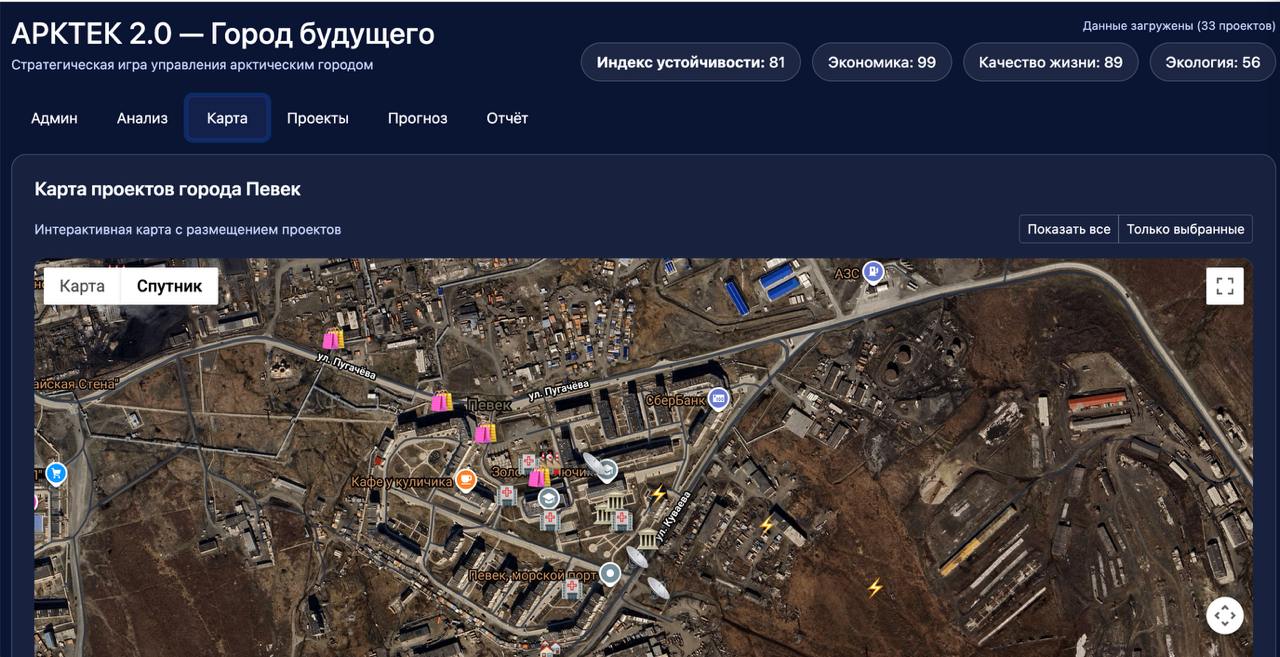Click the graduation cap school marker
This screenshot has width=1280, height=657.
click(x=548, y=497)
